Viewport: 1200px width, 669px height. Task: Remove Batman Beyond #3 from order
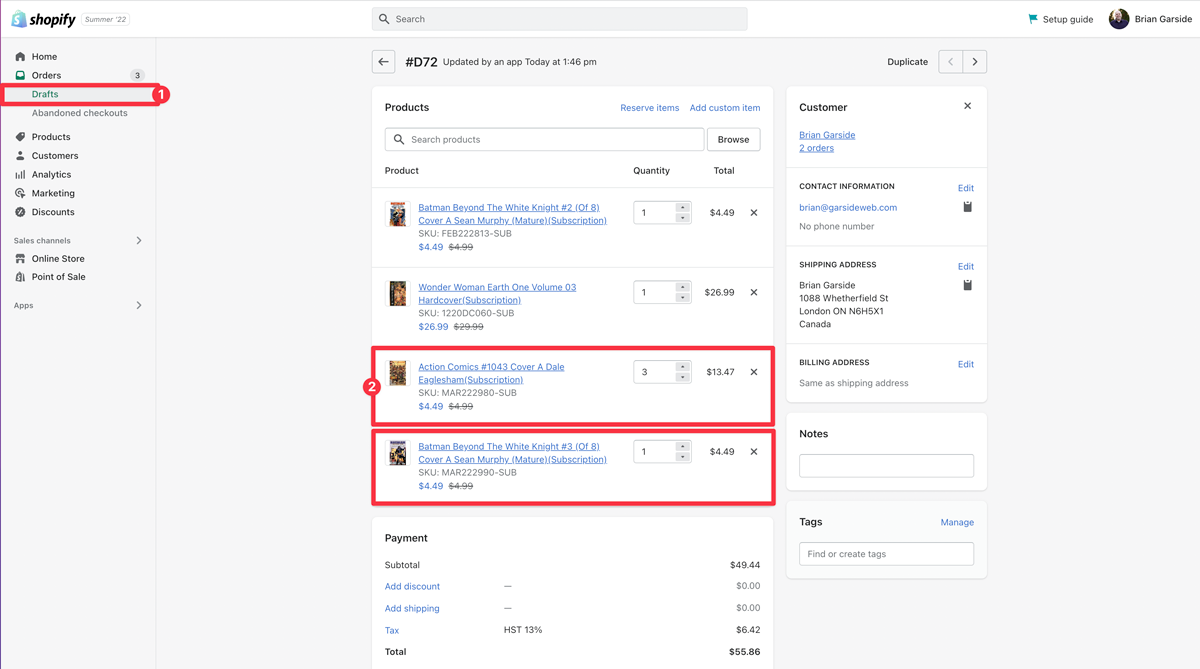[754, 452]
